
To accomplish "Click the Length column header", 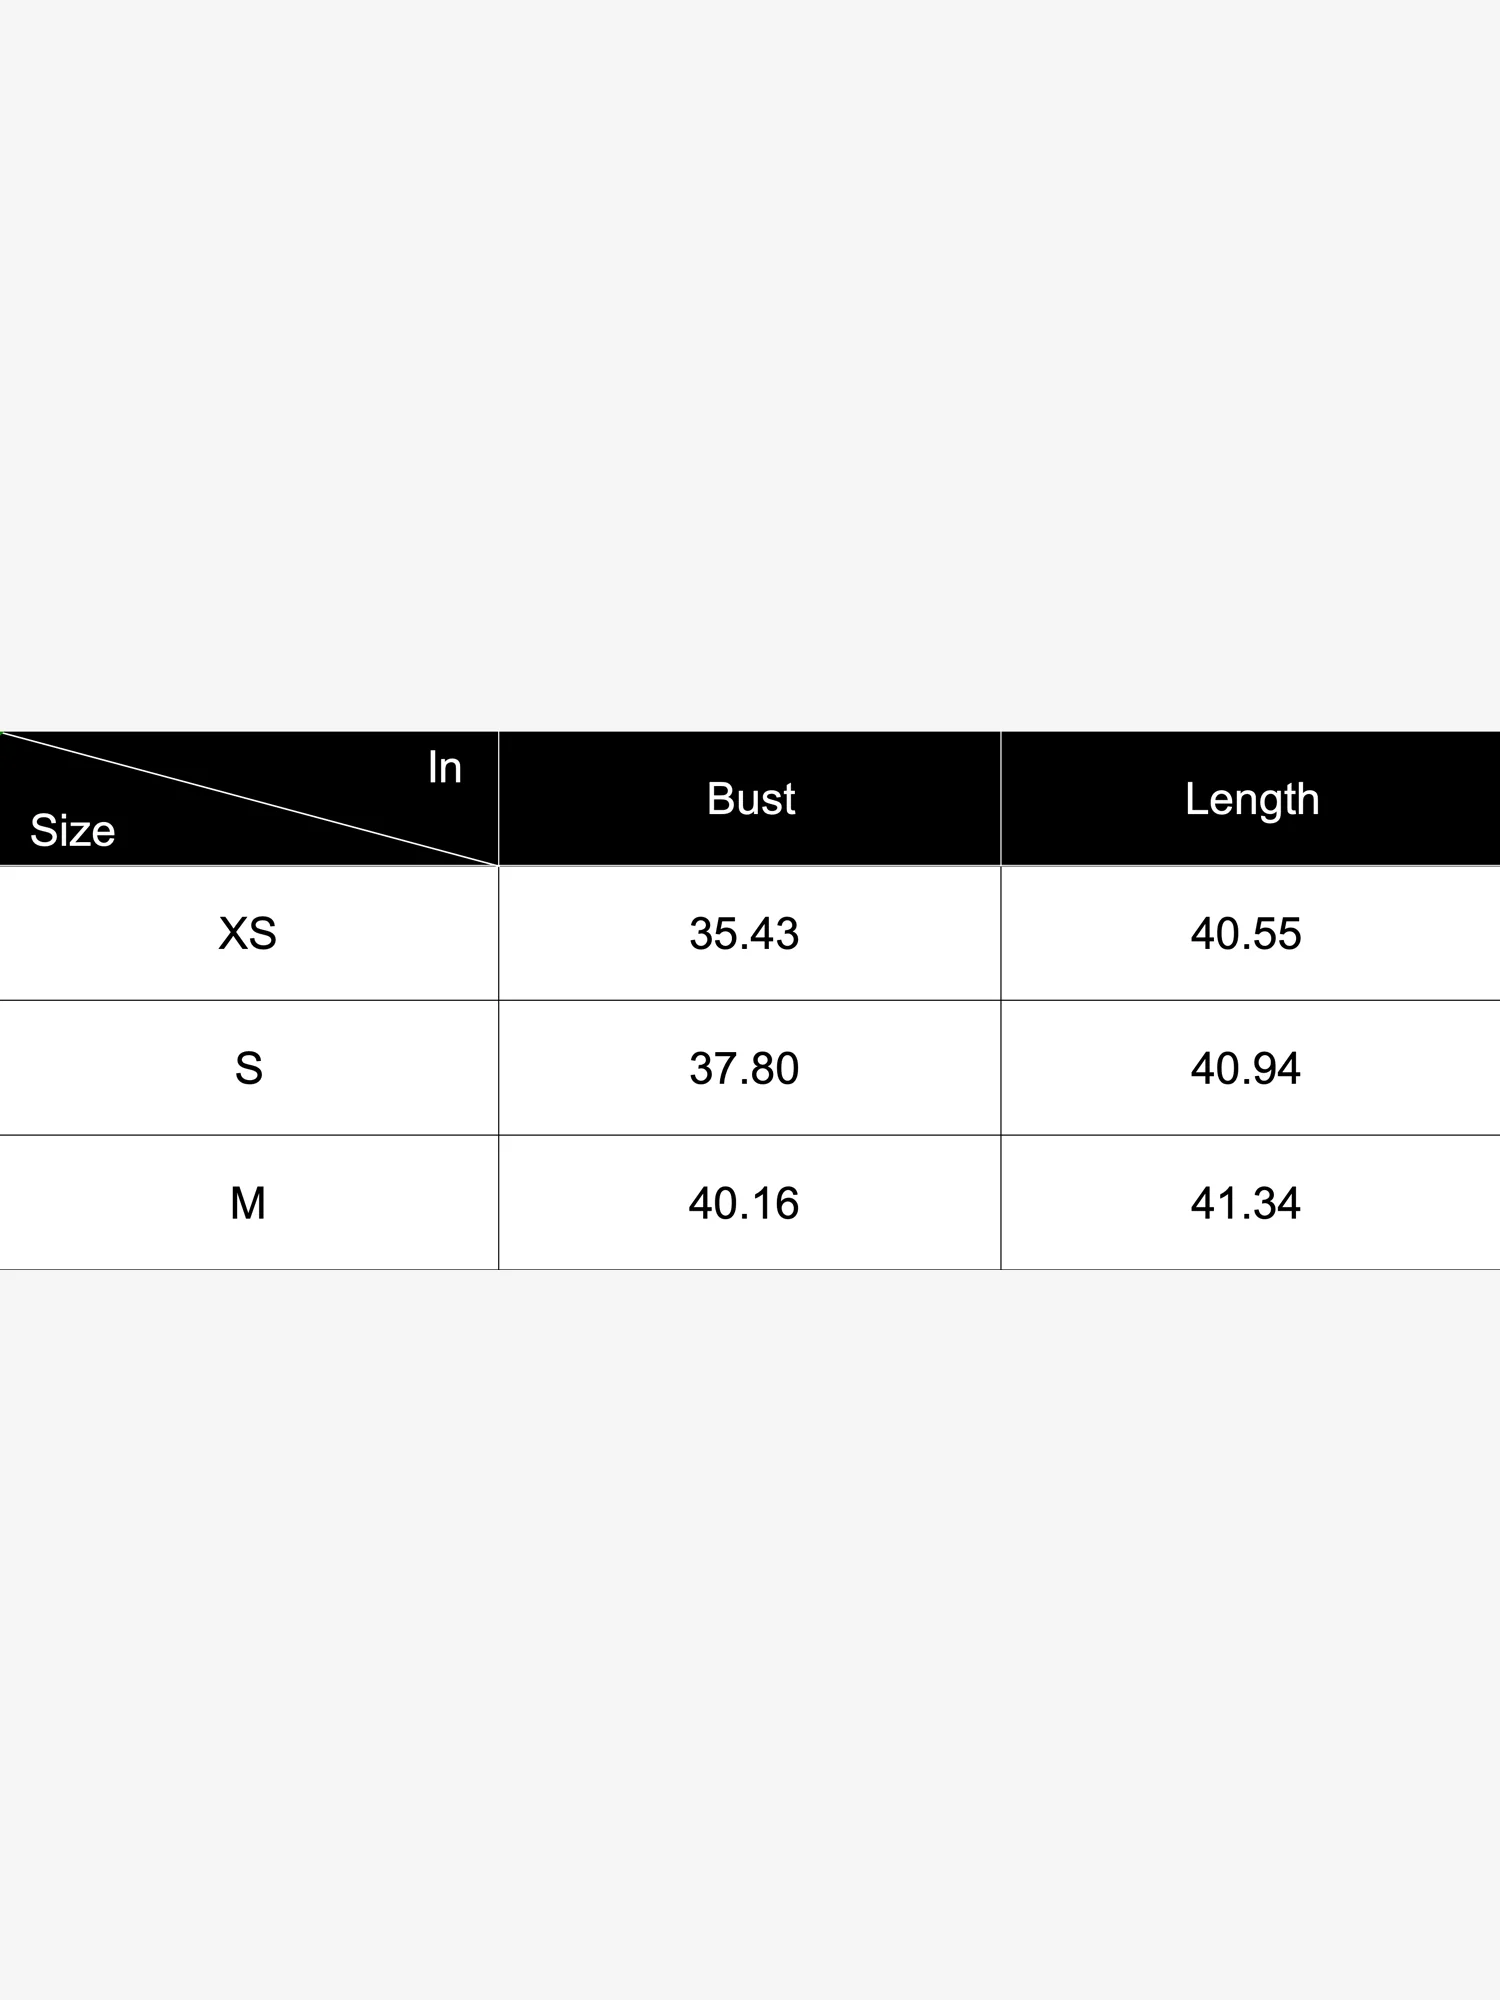I will [1251, 799].
